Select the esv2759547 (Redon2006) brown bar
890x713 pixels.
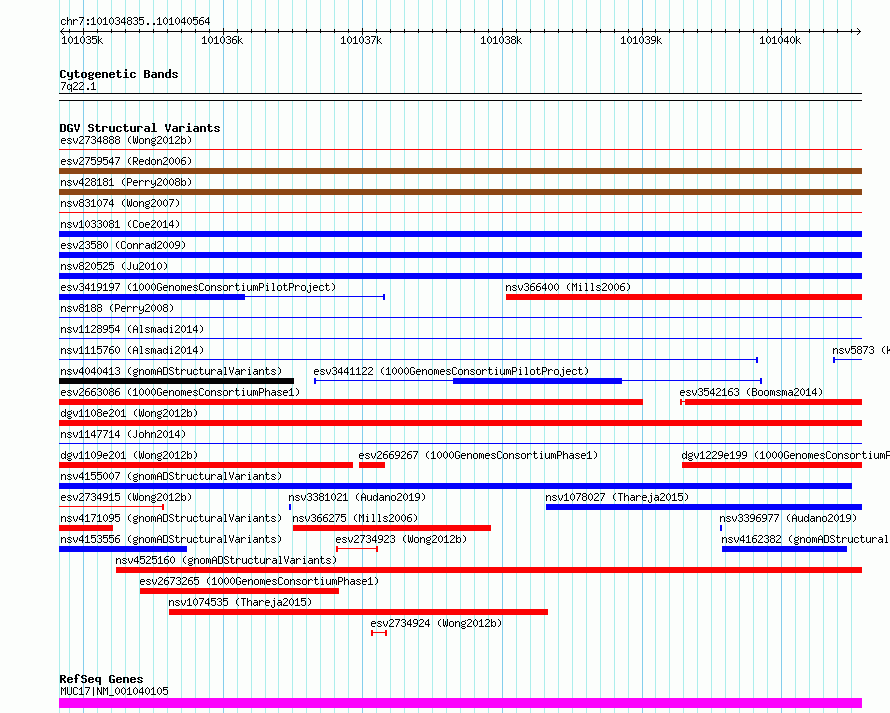tap(460, 171)
